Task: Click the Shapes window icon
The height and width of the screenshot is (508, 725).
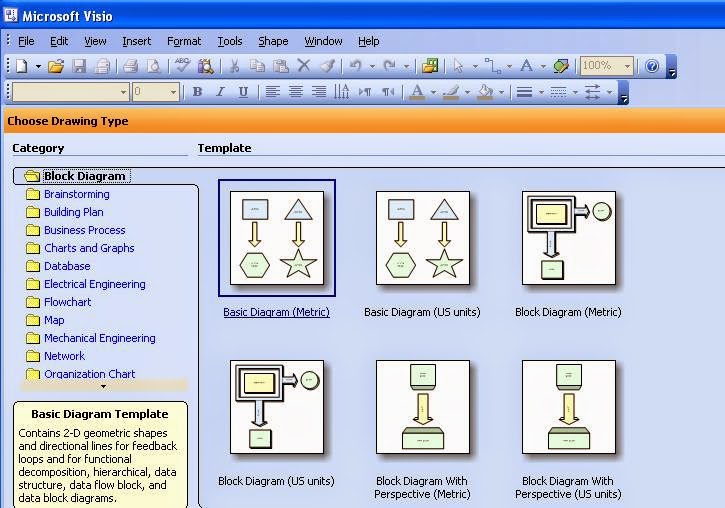Action: point(430,66)
